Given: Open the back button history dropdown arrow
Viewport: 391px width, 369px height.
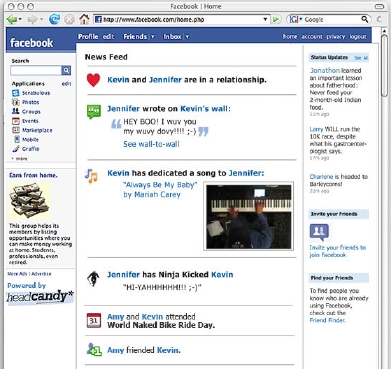Looking at the screenshot, I should [21, 20].
